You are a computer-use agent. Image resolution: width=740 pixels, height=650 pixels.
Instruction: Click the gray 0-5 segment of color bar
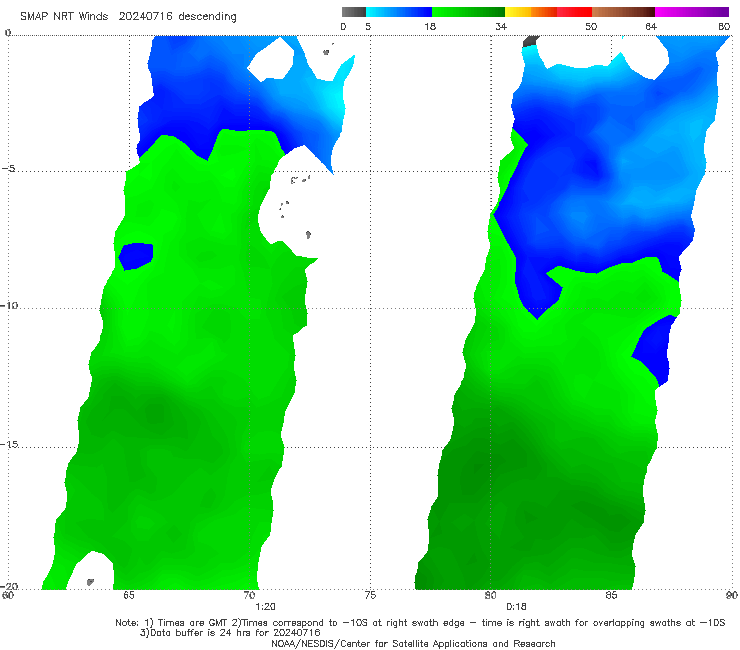354,12
